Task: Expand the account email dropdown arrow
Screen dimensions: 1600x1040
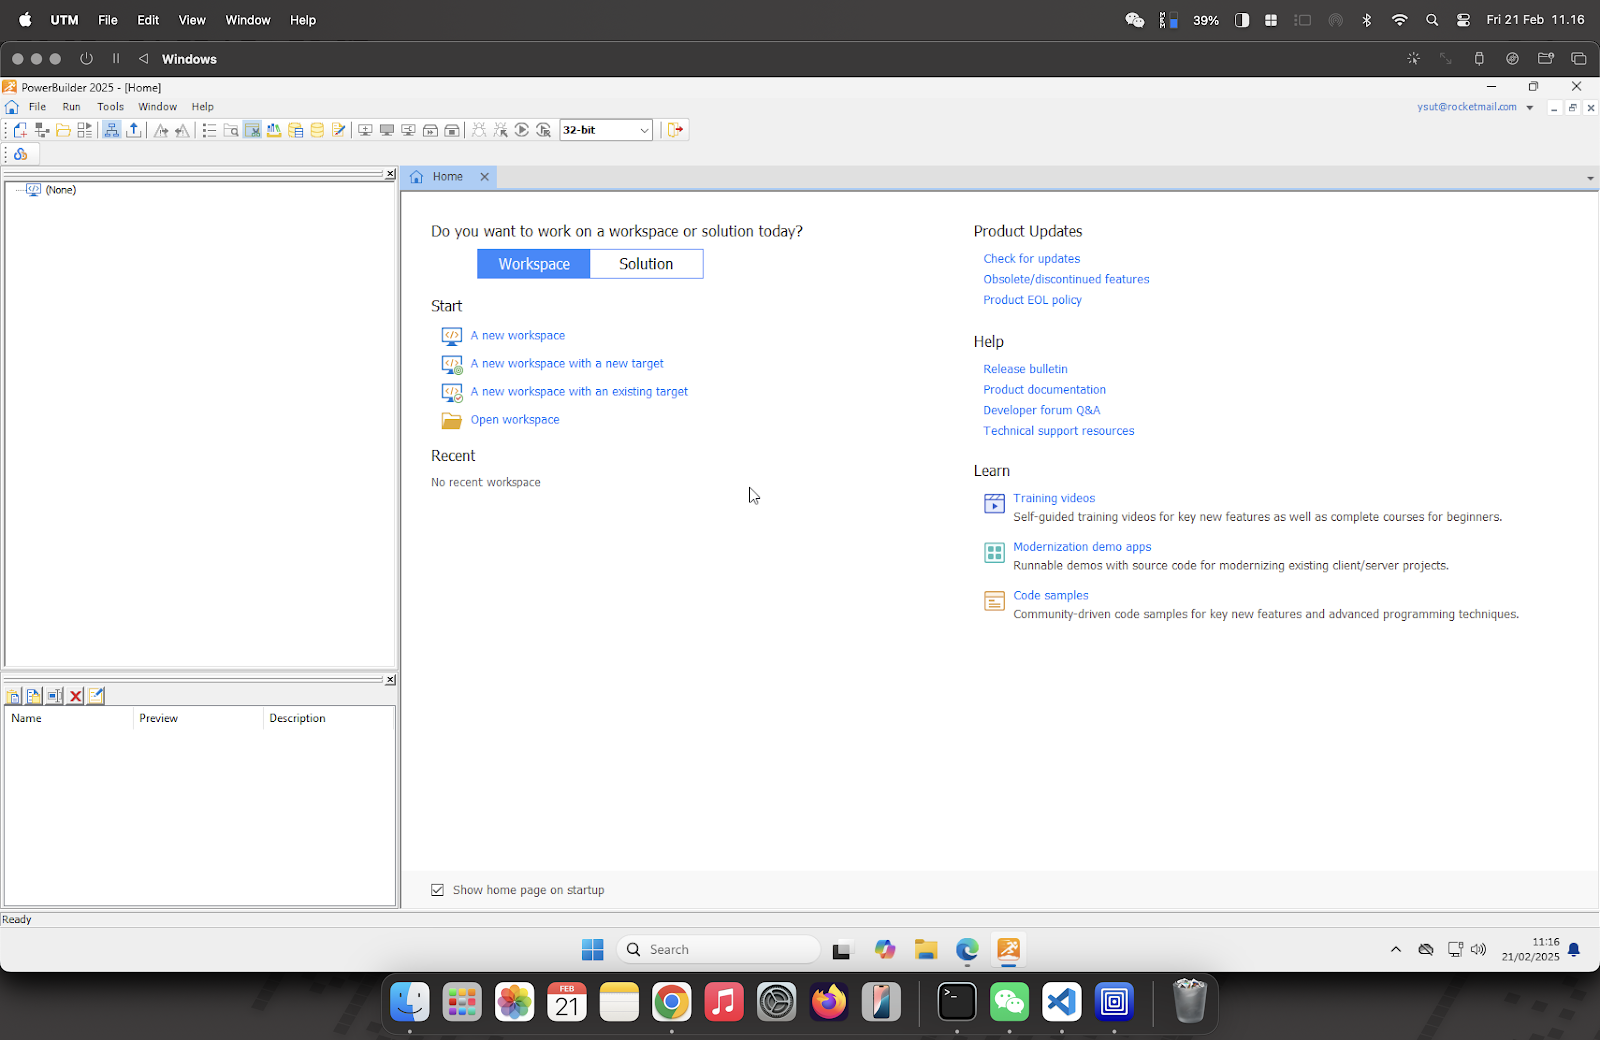Action: click(1530, 108)
